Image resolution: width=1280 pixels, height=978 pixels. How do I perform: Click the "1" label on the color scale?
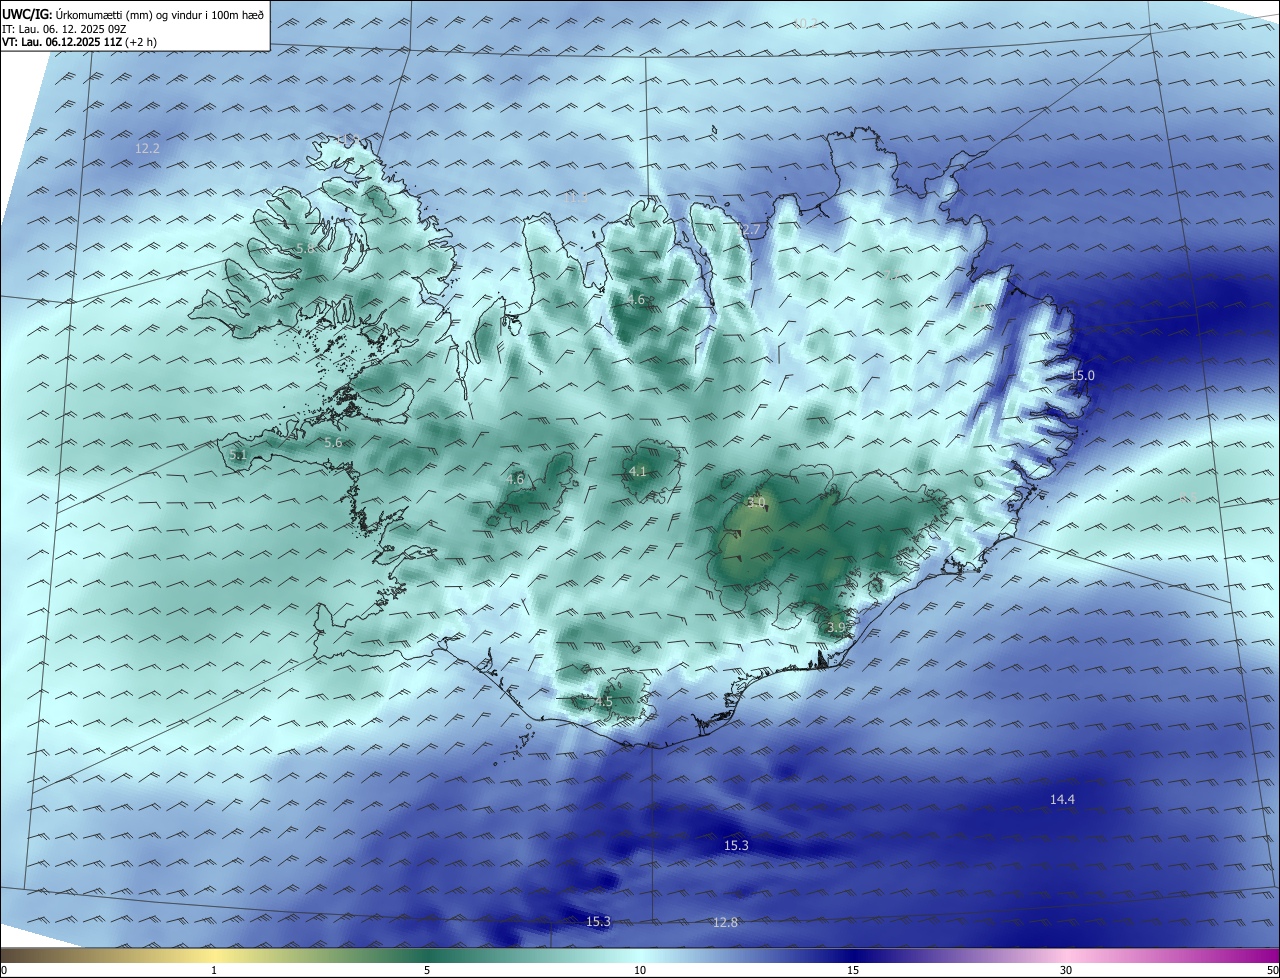coord(214,970)
